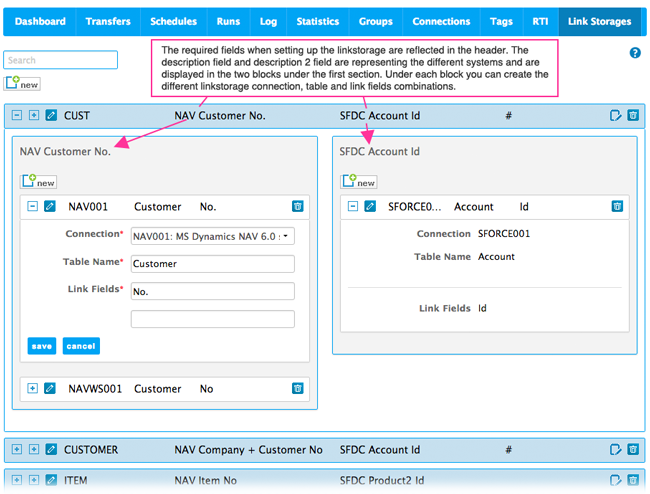This screenshot has height=494, width=650.
Task: Copy the CUST link storage entry
Action: pos(615,115)
